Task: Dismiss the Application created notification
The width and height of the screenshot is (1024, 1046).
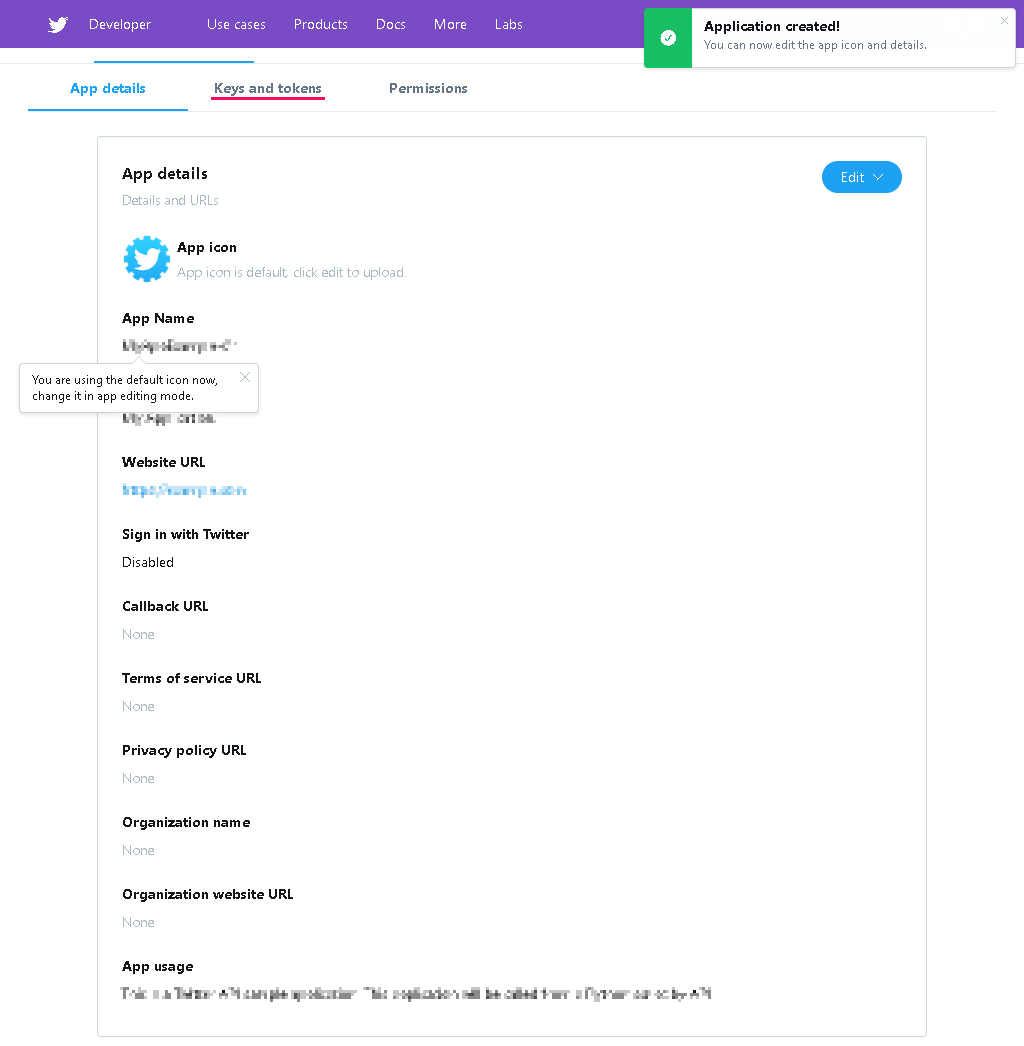Action: coord(1004,21)
